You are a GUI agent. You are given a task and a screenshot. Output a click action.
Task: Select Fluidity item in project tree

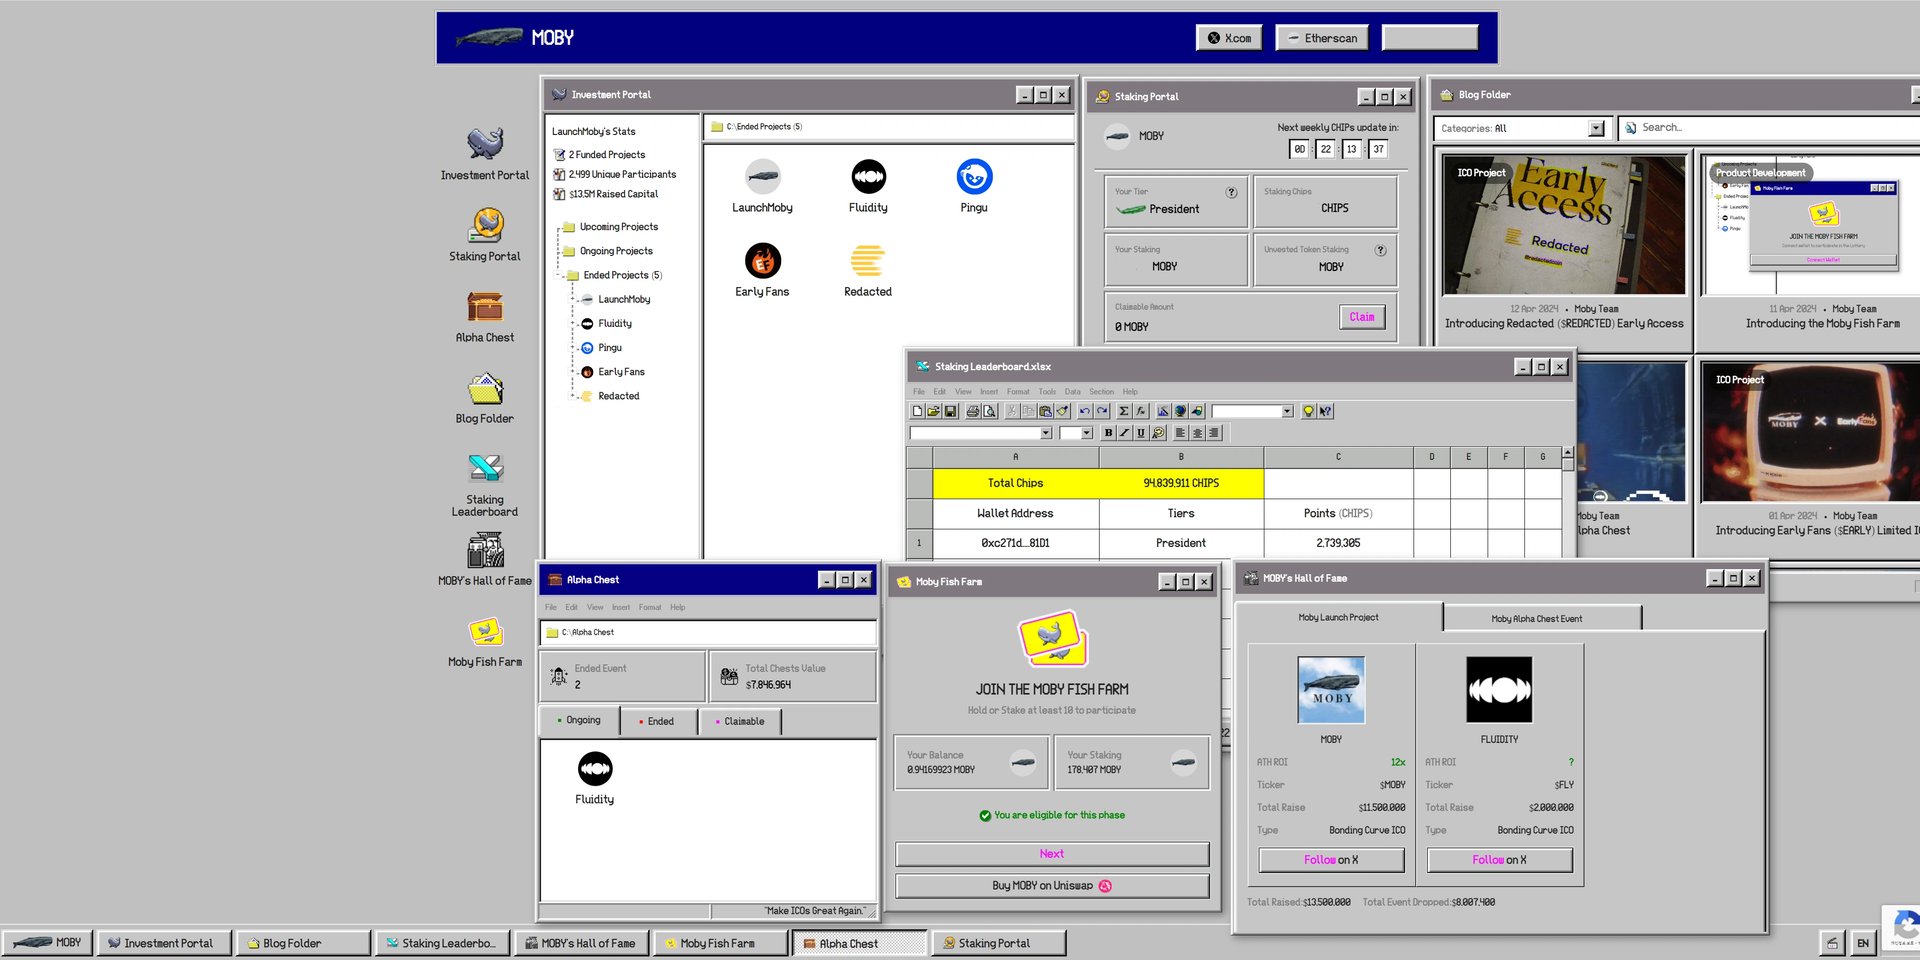pos(607,323)
